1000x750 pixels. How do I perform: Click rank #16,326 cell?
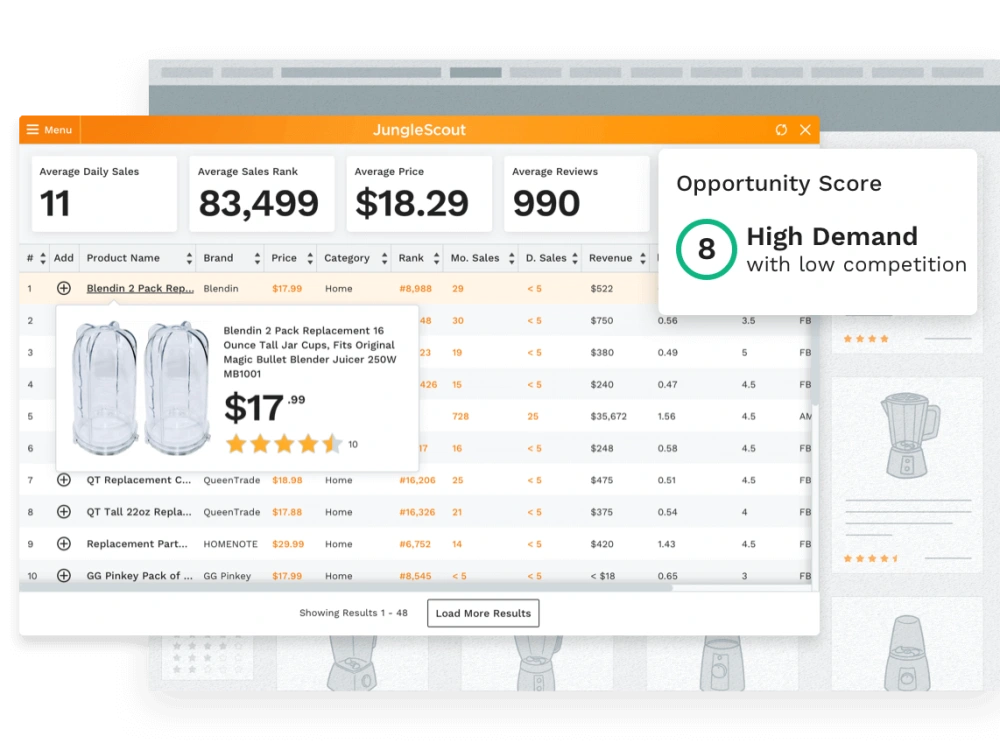point(417,511)
